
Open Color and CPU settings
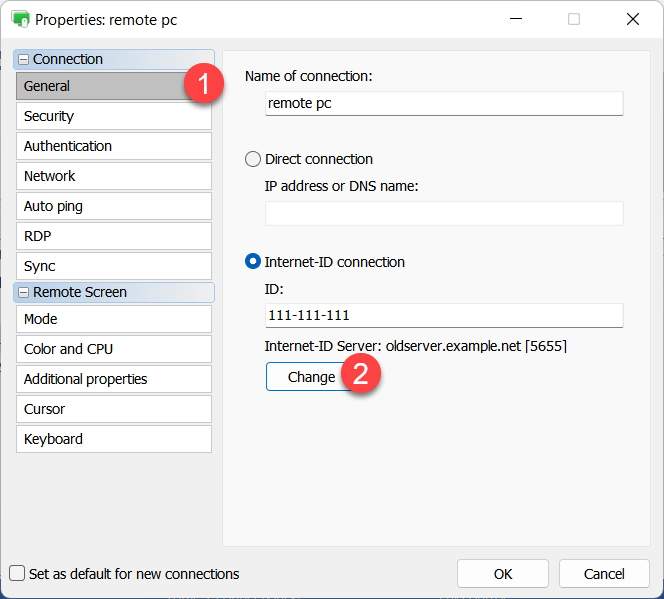113,349
